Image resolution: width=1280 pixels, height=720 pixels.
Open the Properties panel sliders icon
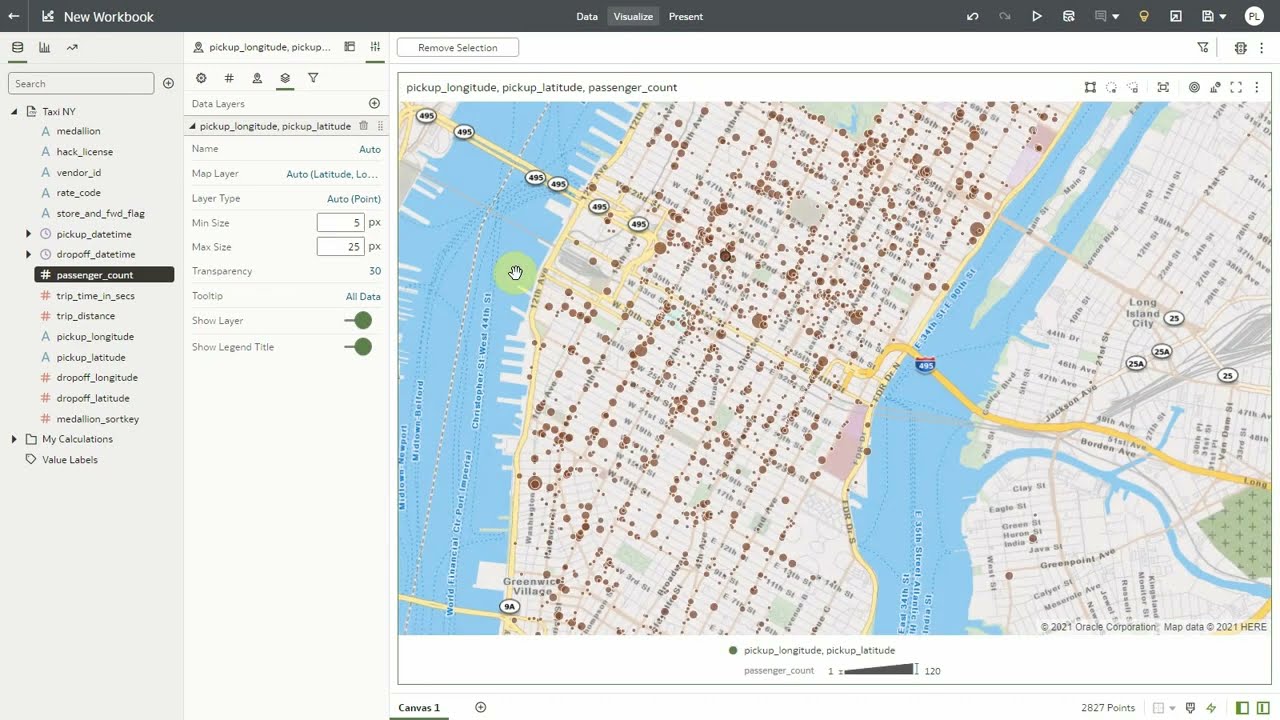375,47
